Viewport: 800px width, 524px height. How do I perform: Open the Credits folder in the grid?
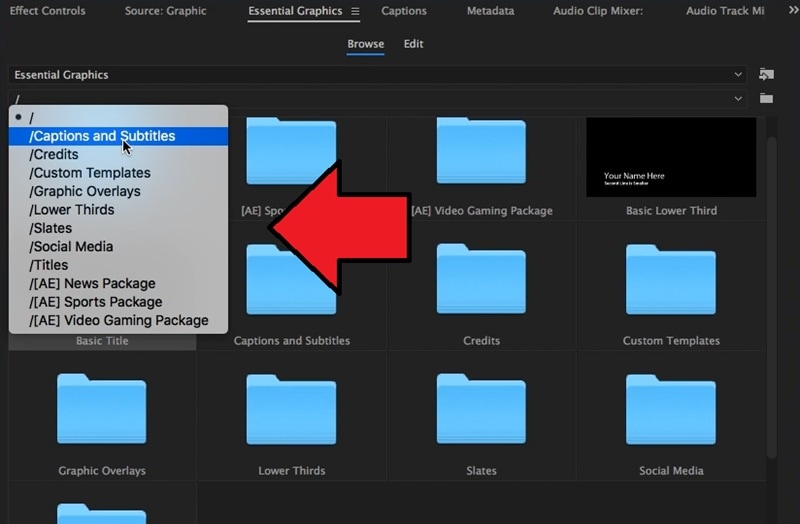(x=481, y=279)
